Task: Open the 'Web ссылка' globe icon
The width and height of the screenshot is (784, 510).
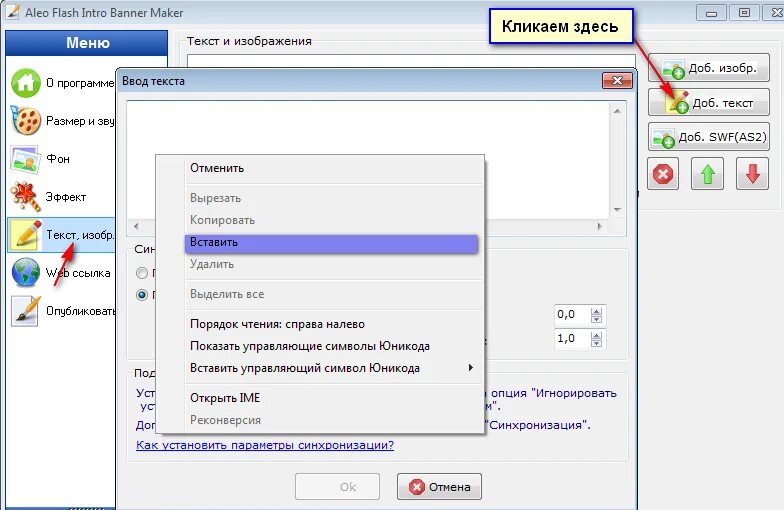Action: click(x=26, y=272)
